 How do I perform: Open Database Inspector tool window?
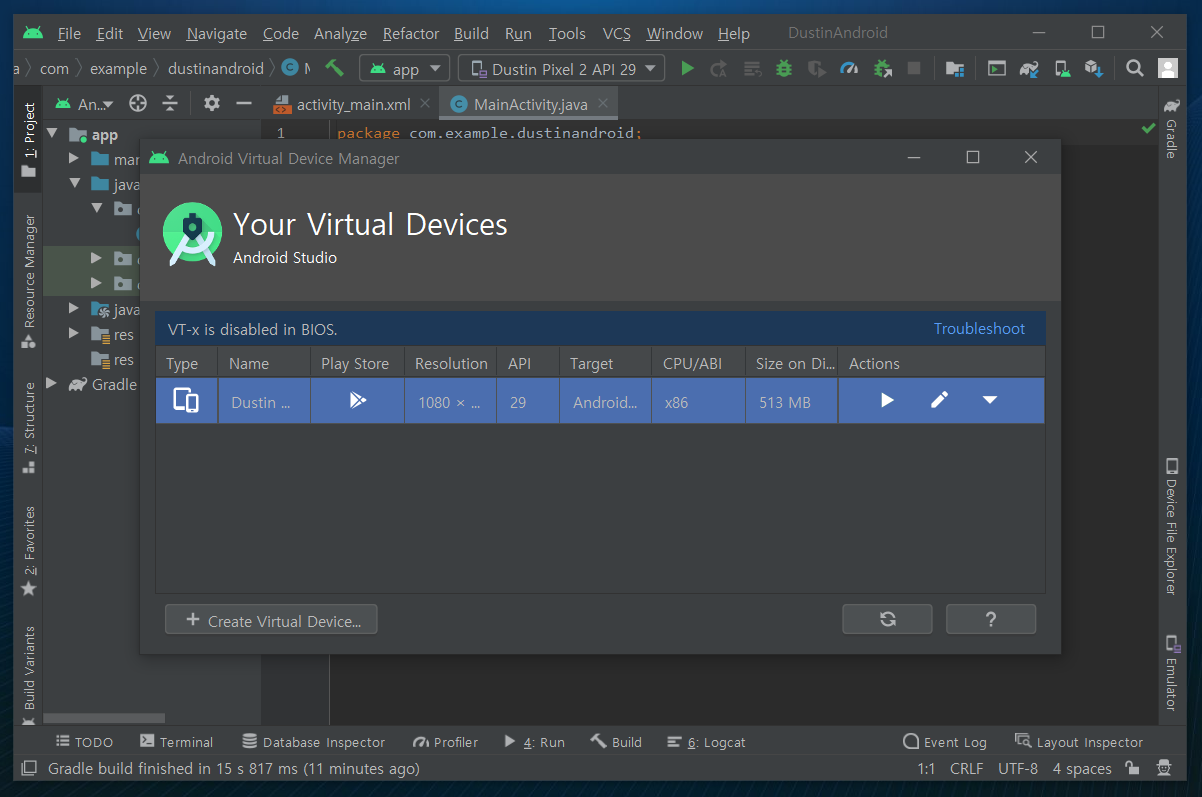point(313,742)
